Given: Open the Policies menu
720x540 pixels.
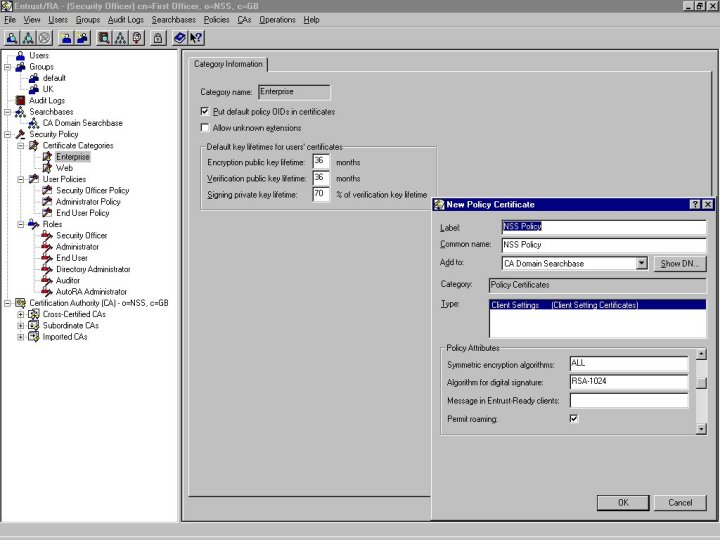Looking at the screenshot, I should point(216,20).
